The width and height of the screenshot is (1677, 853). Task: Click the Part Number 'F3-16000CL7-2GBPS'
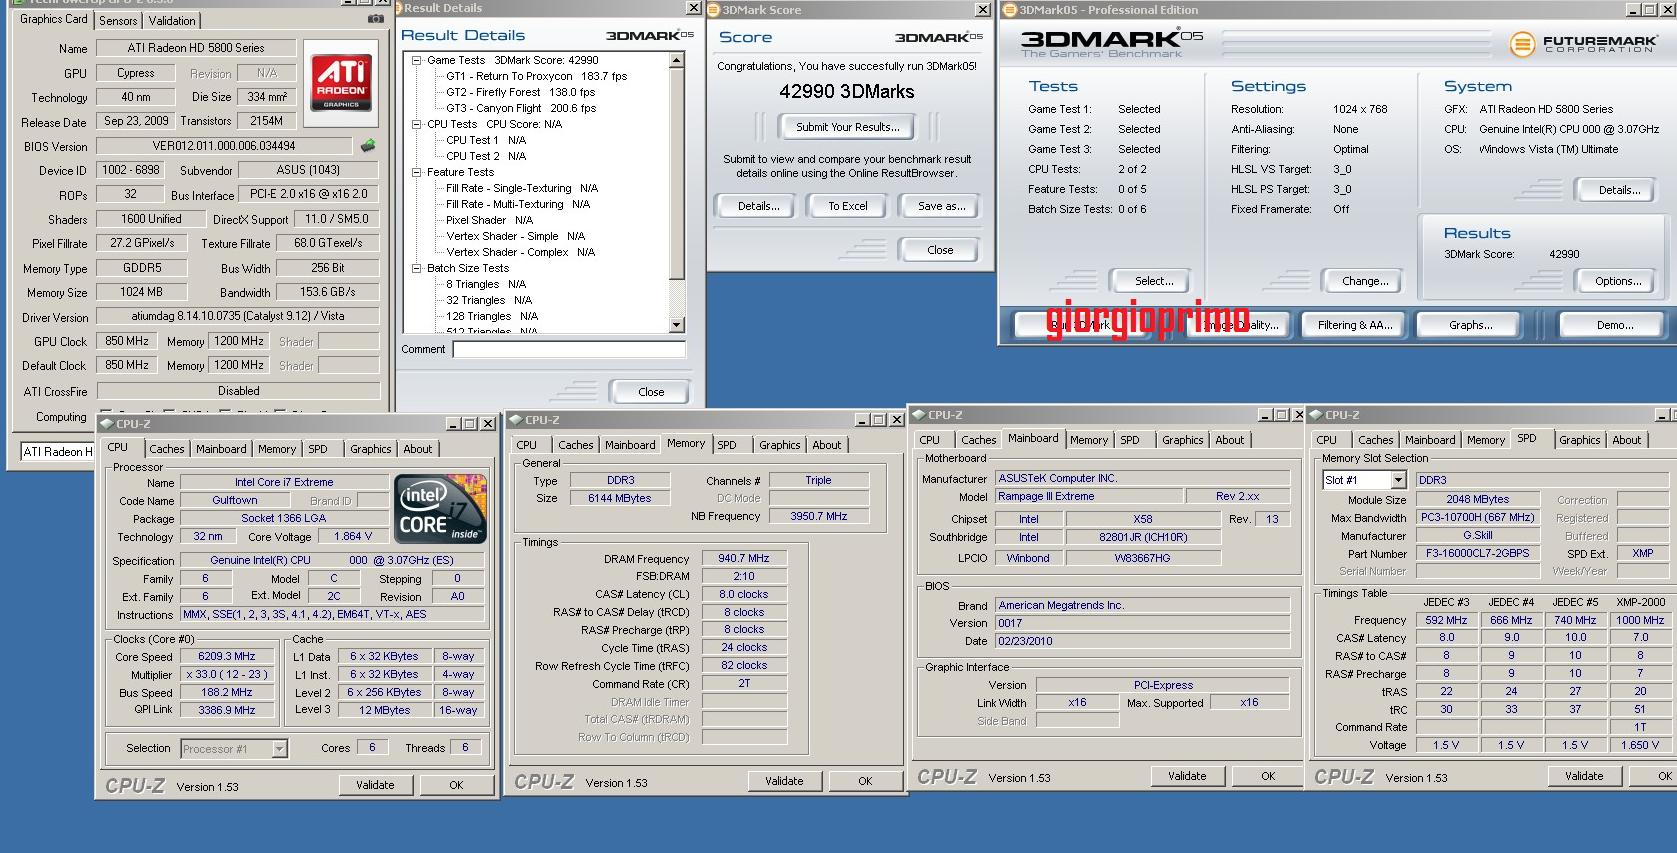click(x=1478, y=554)
